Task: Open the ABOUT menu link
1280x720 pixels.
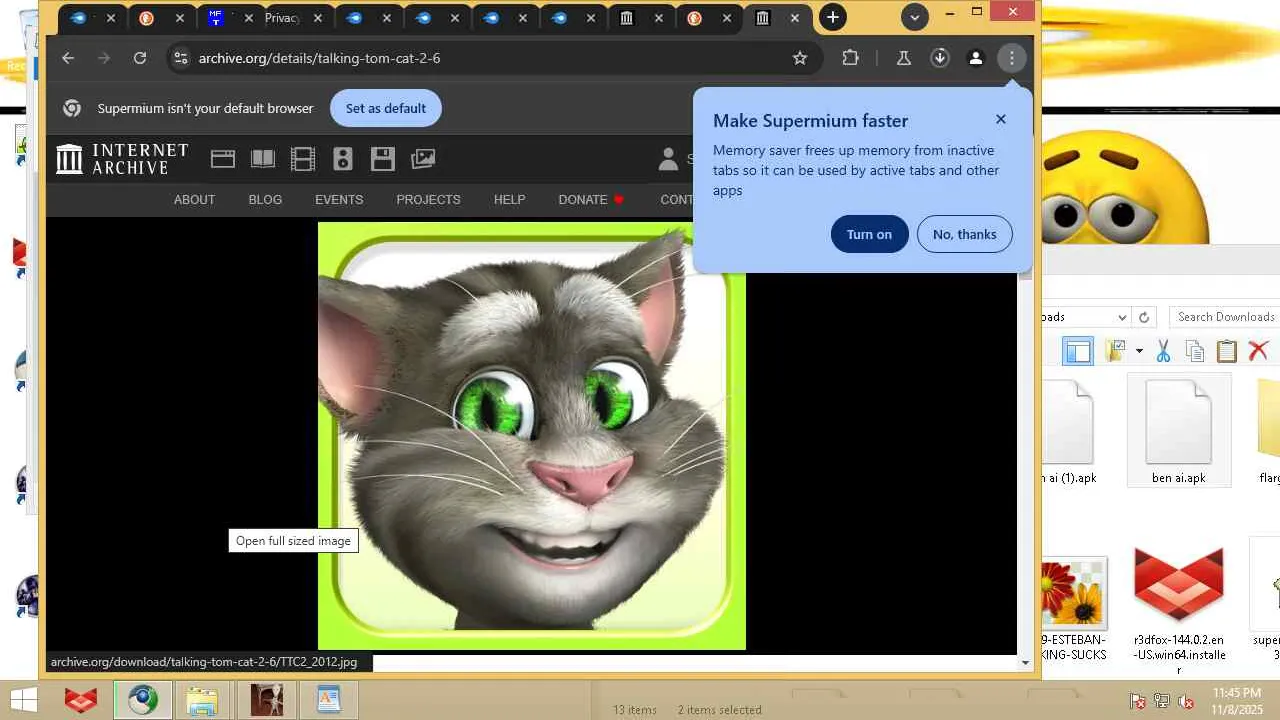Action: [194, 199]
